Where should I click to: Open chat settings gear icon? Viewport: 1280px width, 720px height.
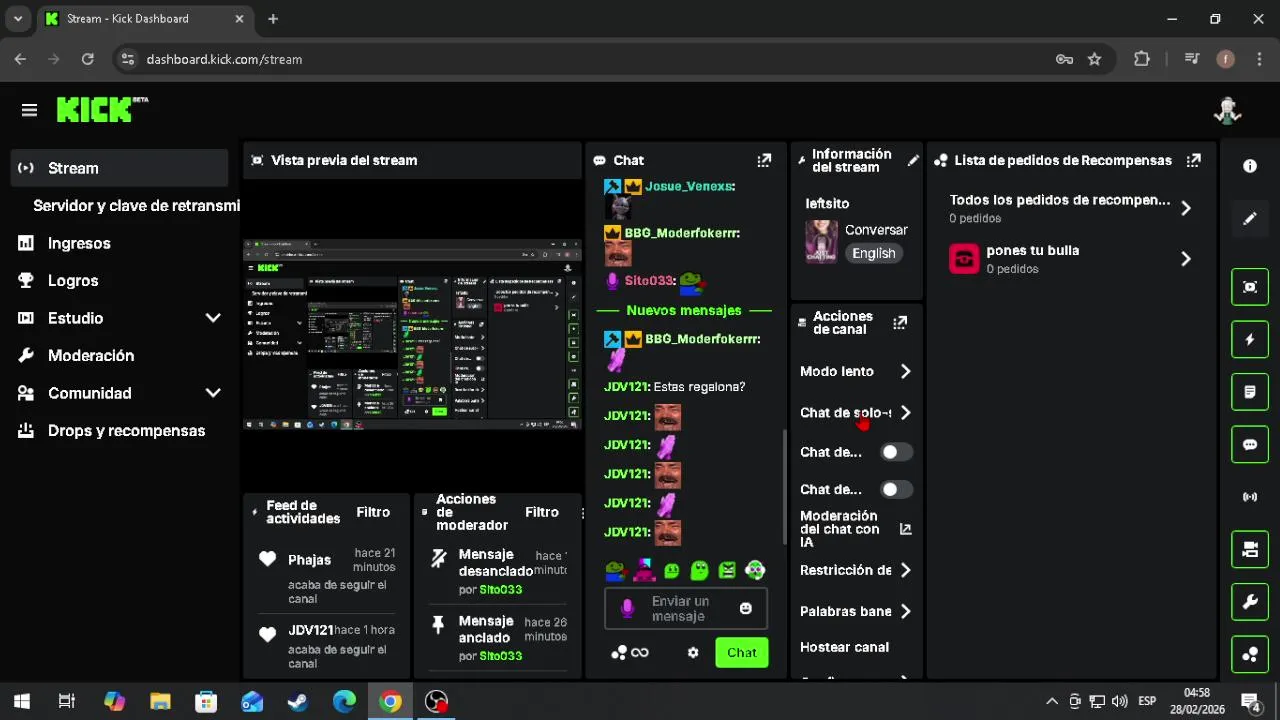(693, 652)
